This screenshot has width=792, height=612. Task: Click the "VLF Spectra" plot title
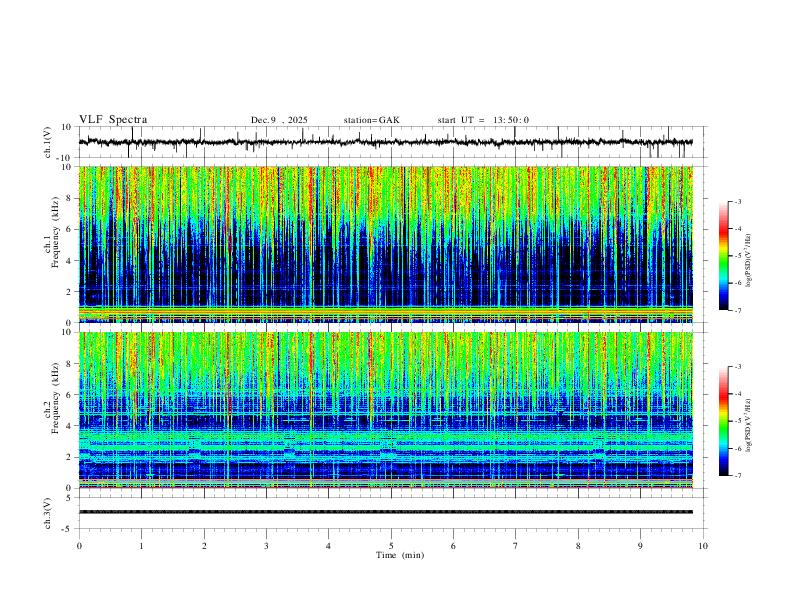click(x=113, y=120)
